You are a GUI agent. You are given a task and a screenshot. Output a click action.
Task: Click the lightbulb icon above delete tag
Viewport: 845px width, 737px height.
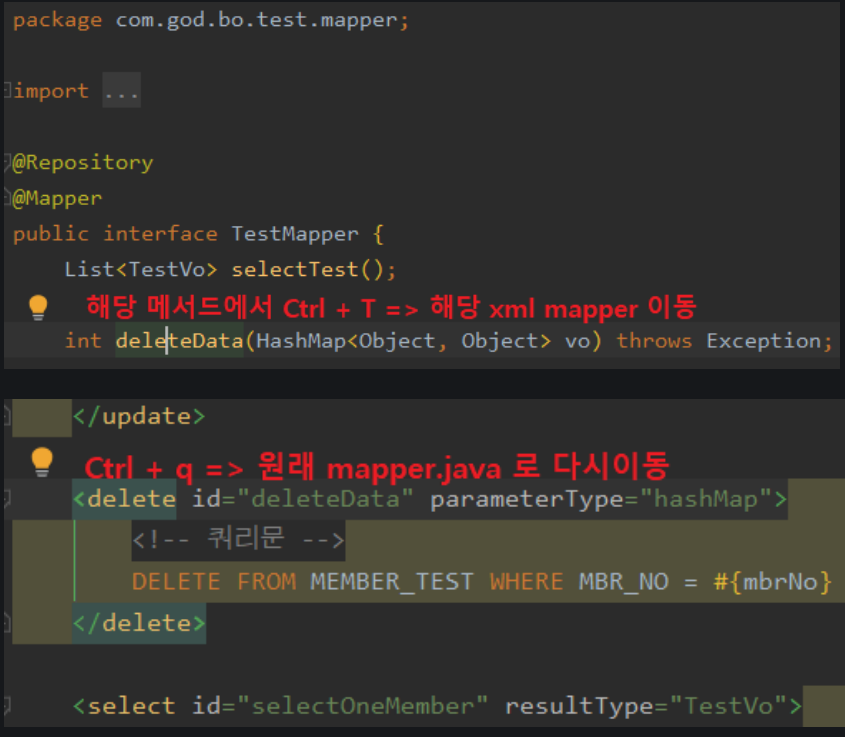42,462
